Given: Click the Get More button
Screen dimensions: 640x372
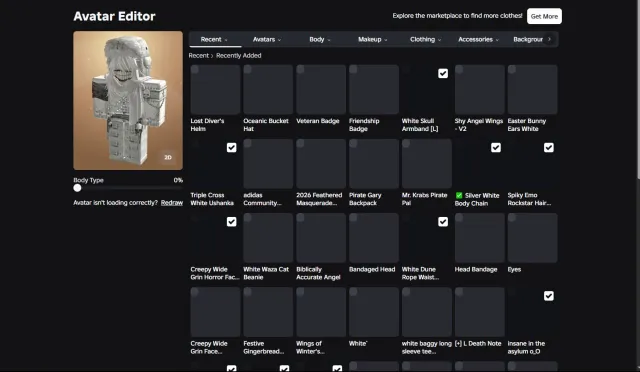Looking at the screenshot, I should 544,16.
